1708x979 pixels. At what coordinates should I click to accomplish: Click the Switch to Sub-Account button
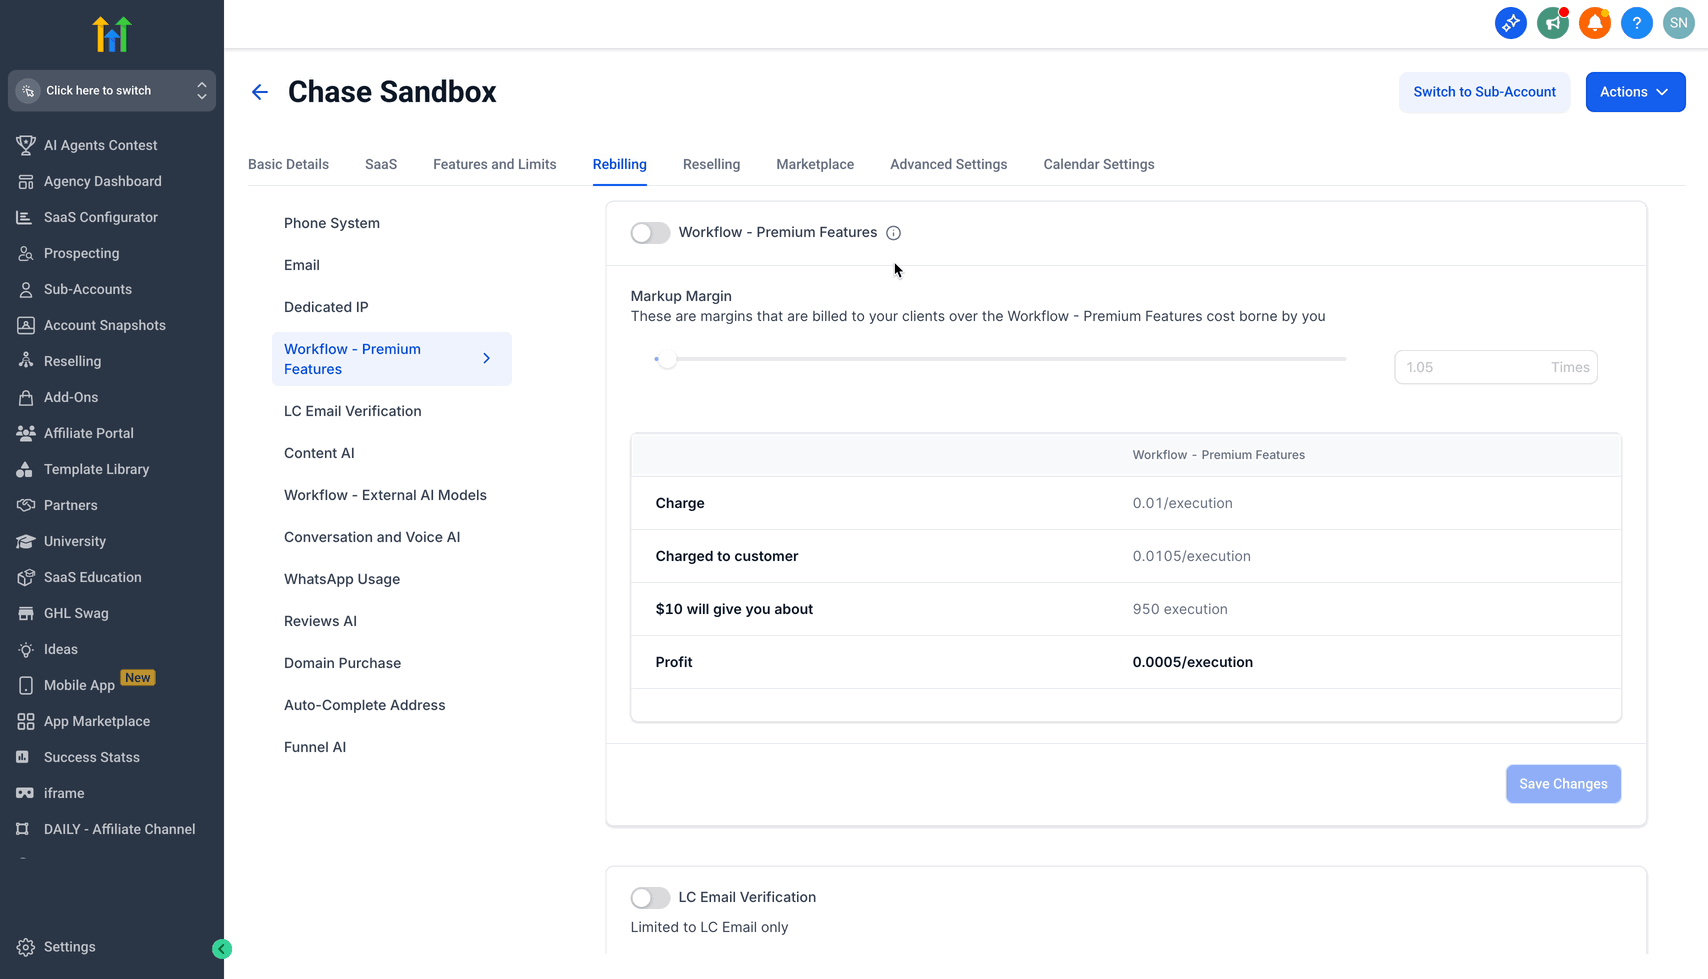(1484, 92)
